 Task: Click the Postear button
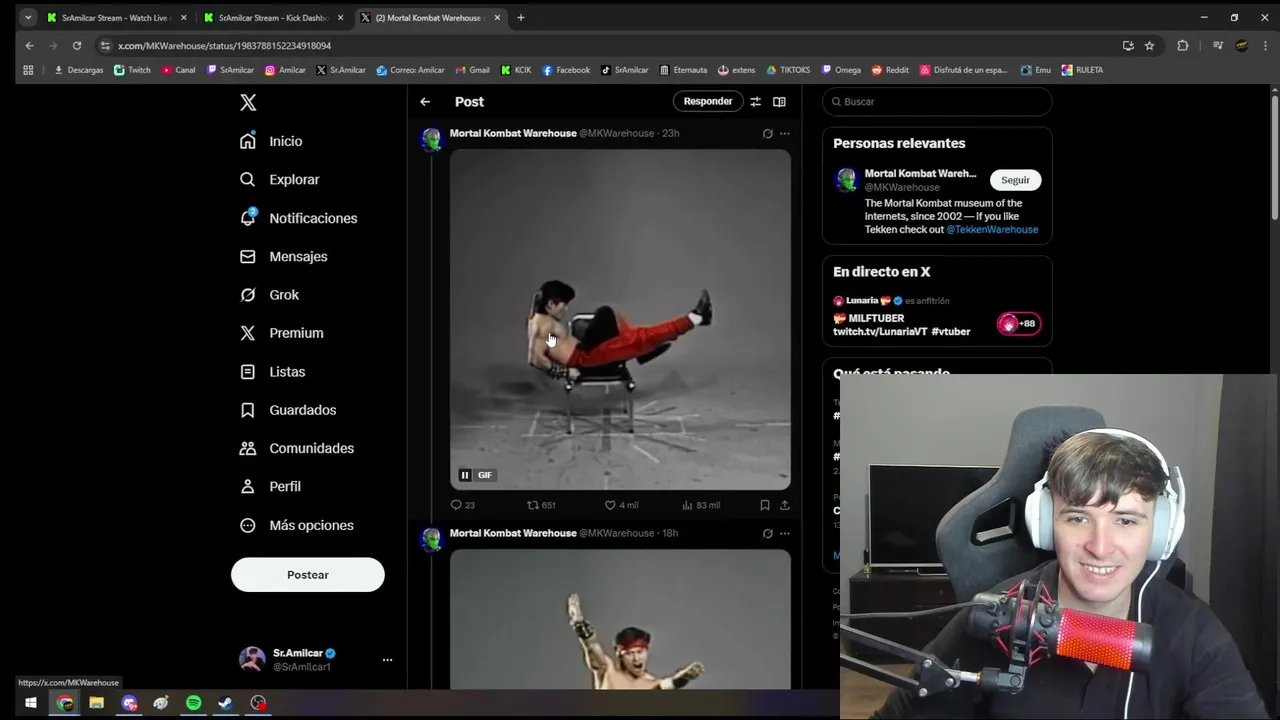(308, 575)
